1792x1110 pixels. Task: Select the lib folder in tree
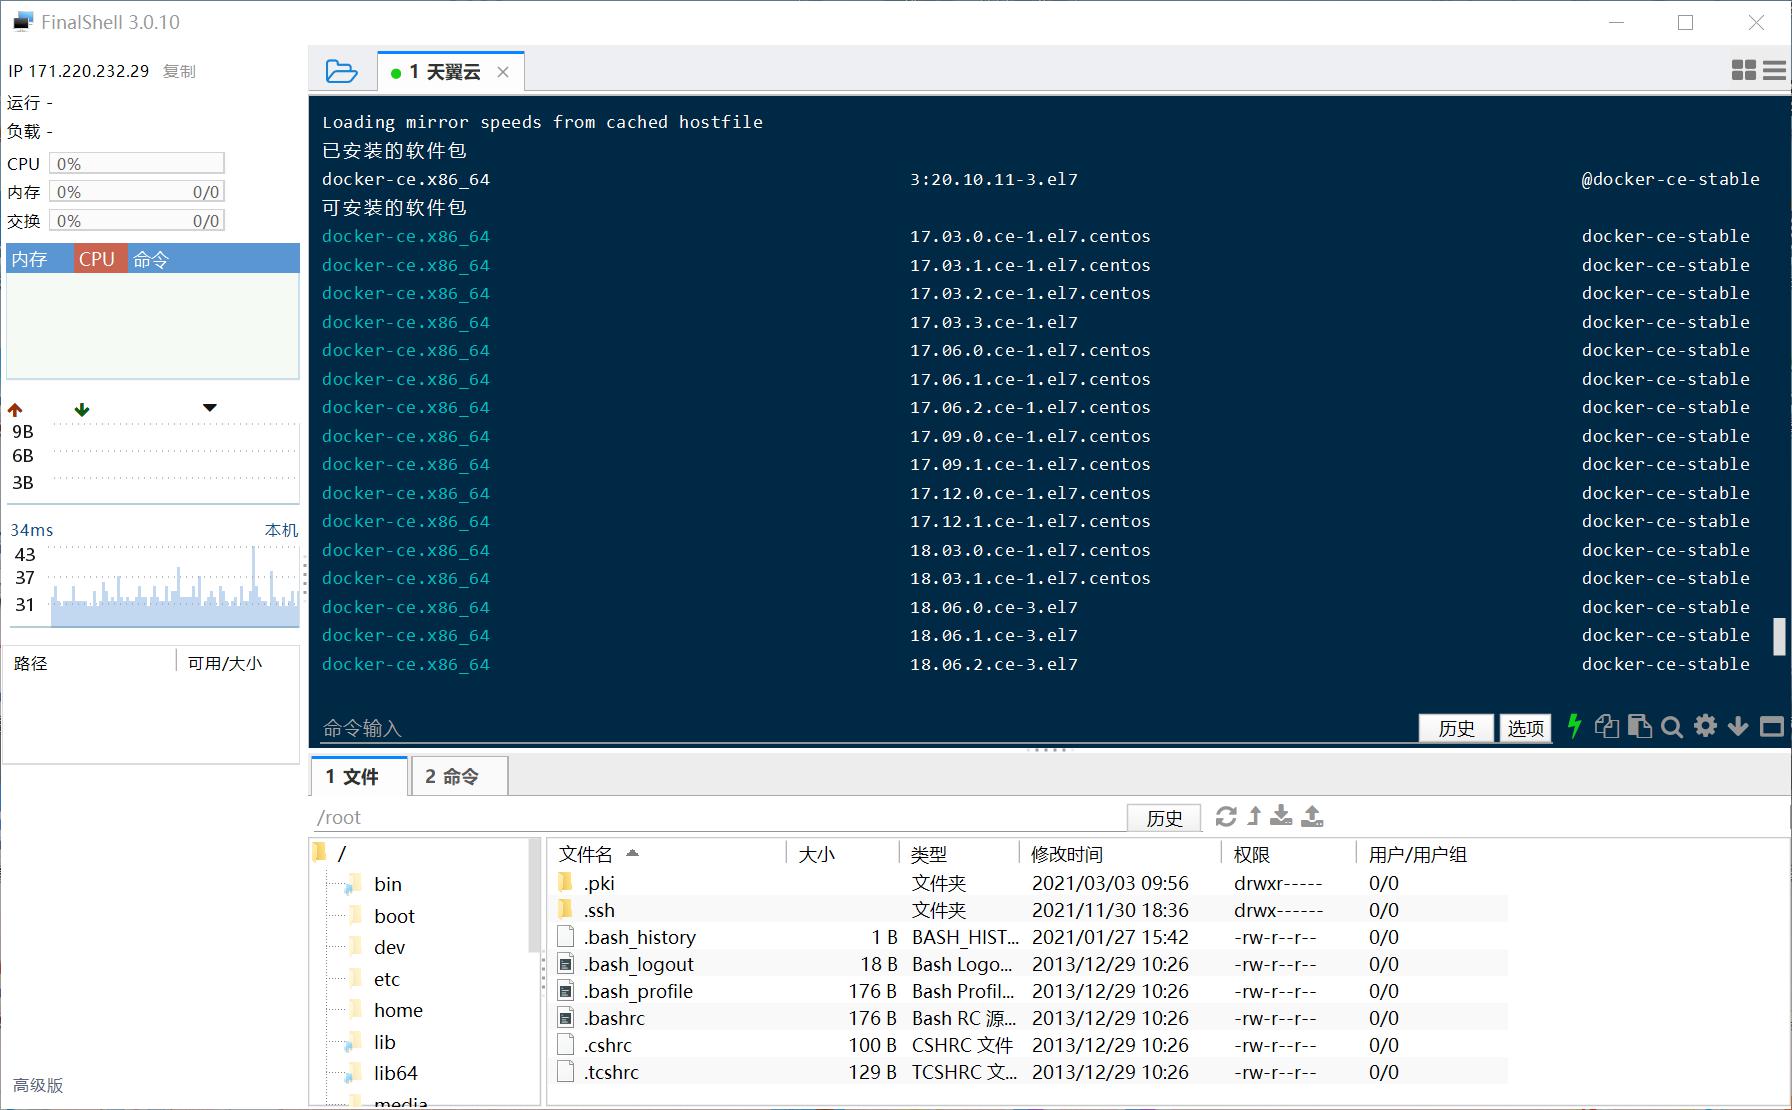[384, 1042]
